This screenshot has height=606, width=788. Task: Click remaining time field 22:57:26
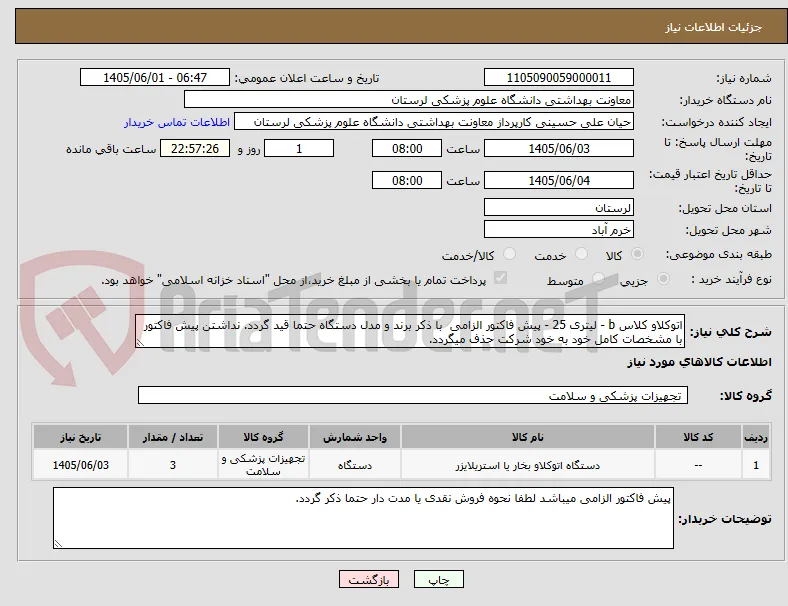point(195,148)
